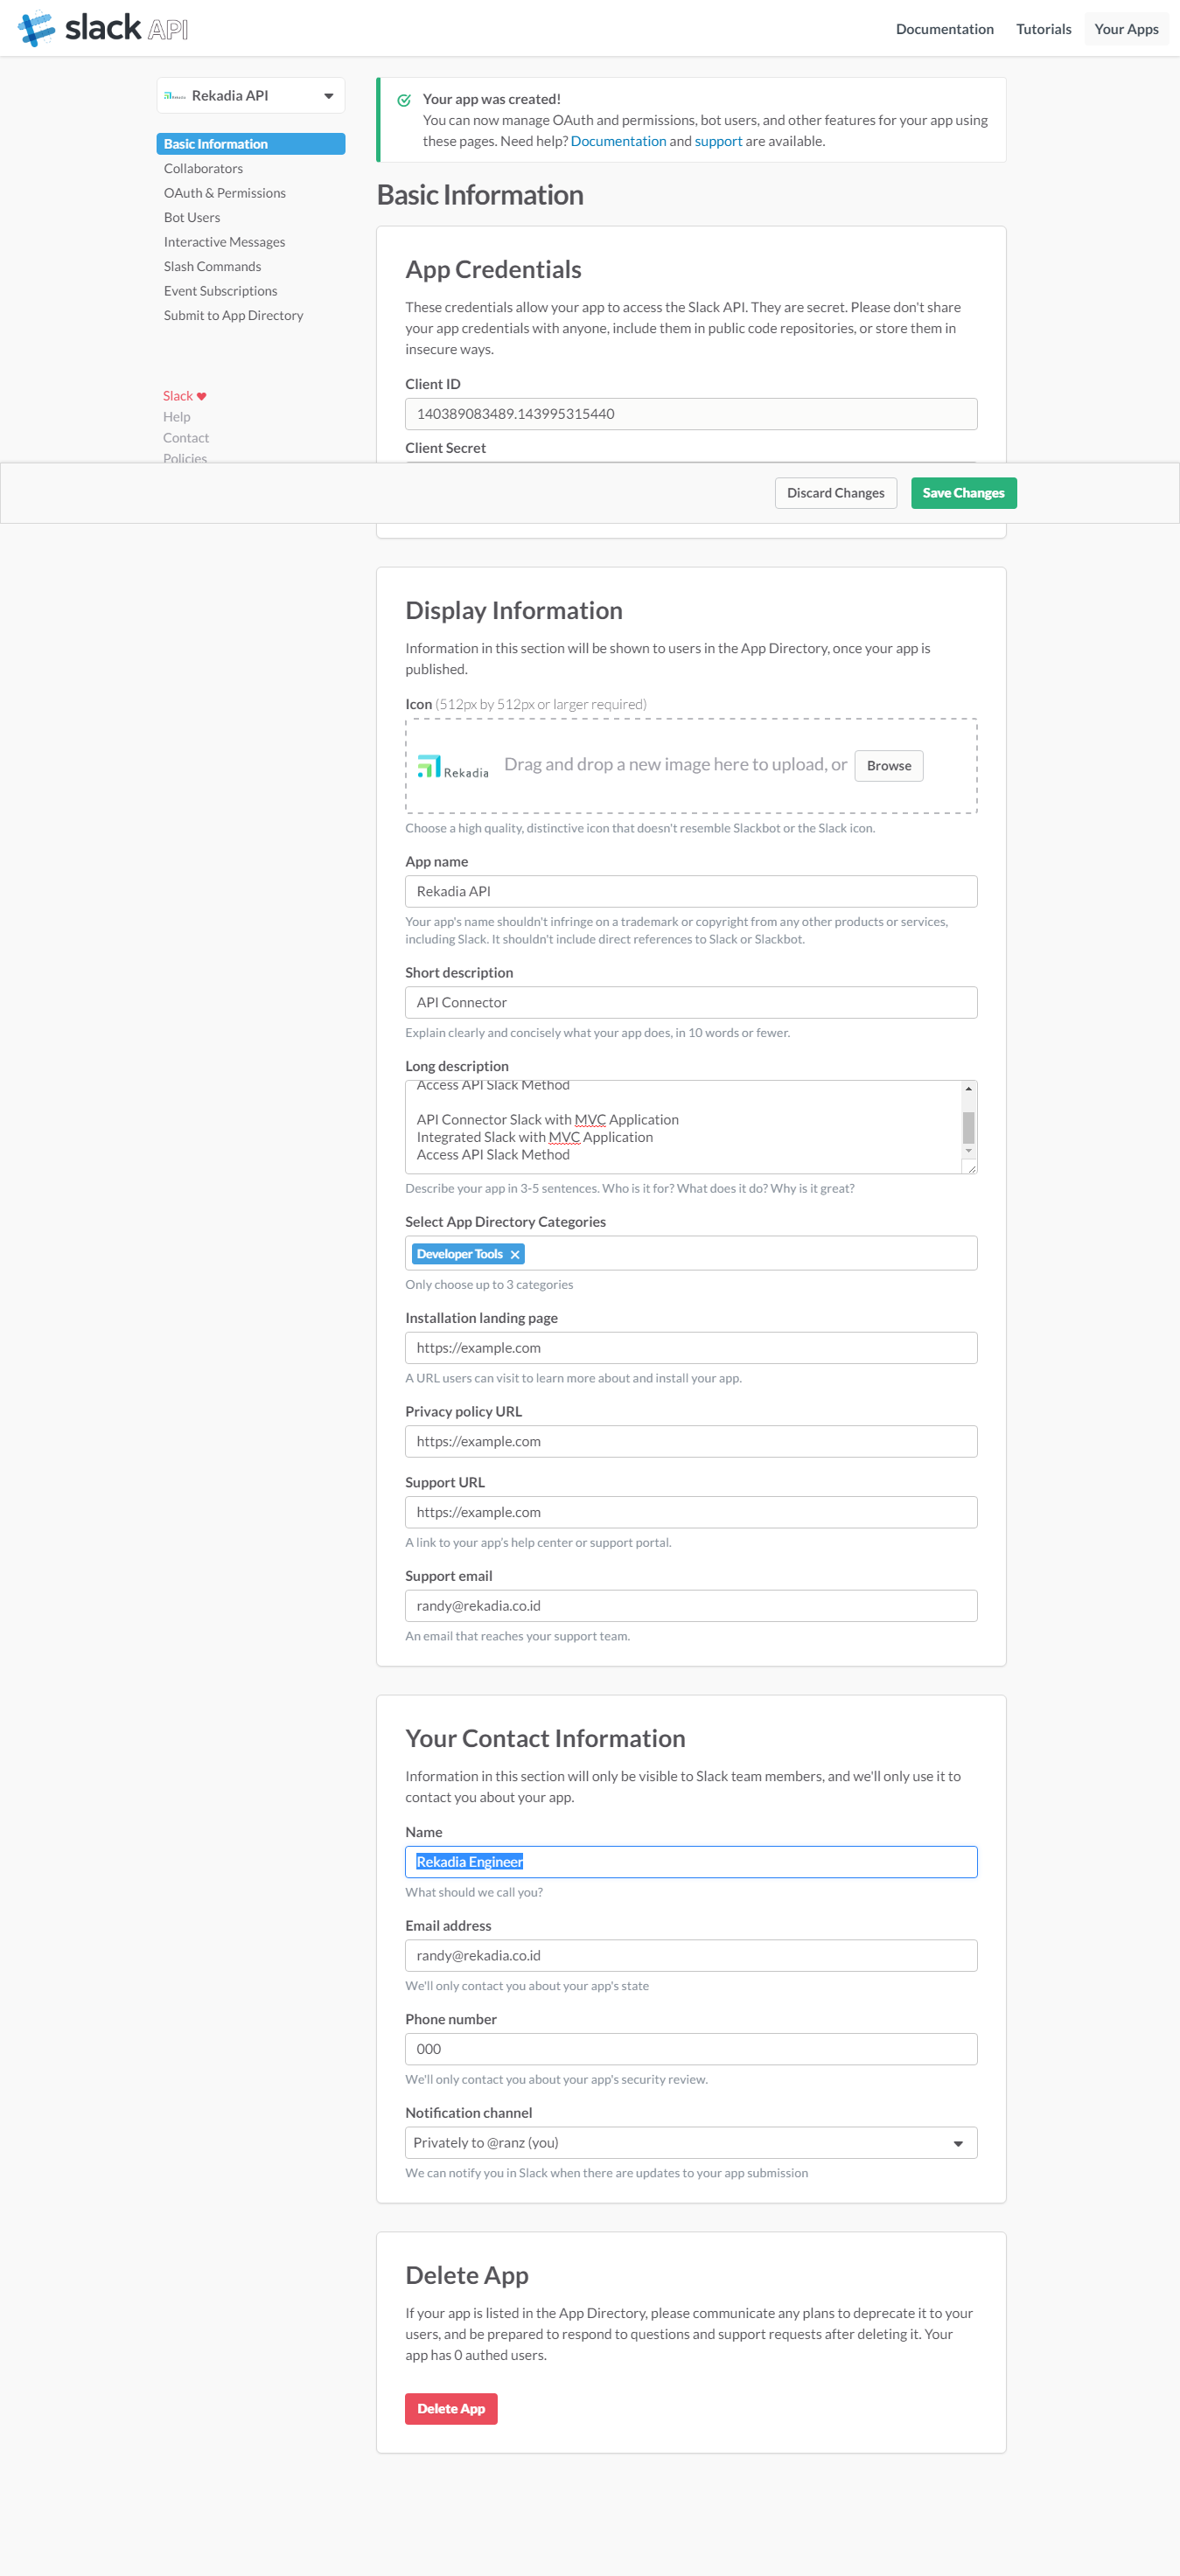Click the red heart next to Slack
The width and height of the screenshot is (1180, 2576).
pos(201,396)
